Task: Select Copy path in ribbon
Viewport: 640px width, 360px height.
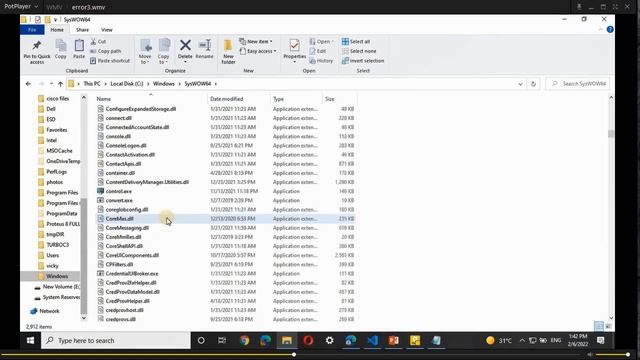Action: click(105, 51)
